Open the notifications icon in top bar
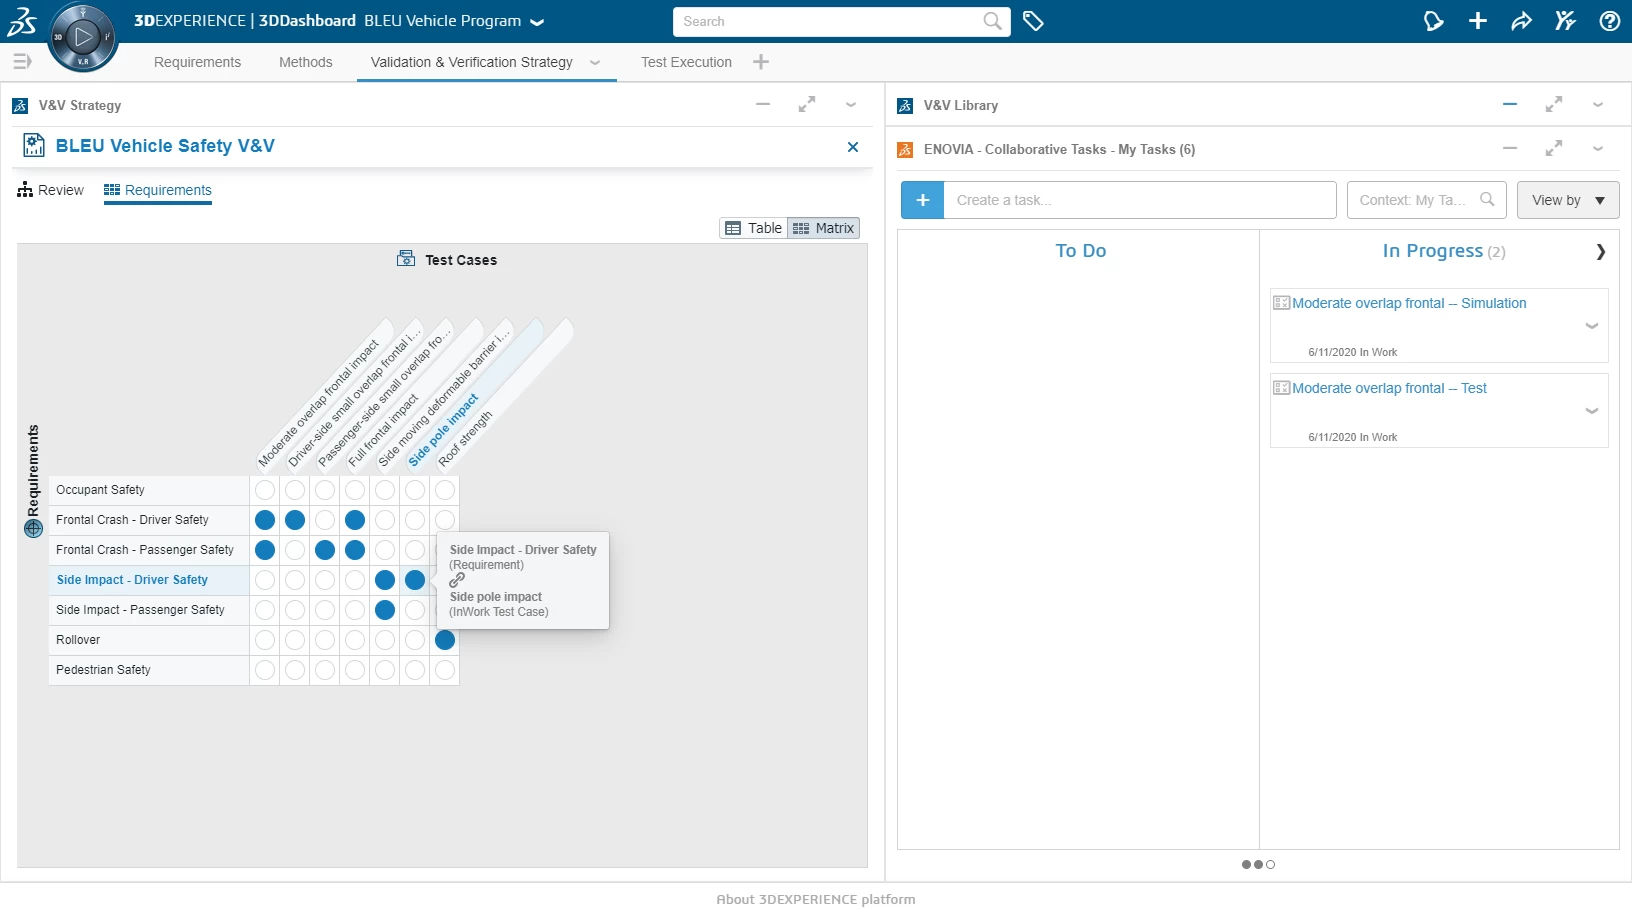This screenshot has height=918, width=1632. 1433,21
